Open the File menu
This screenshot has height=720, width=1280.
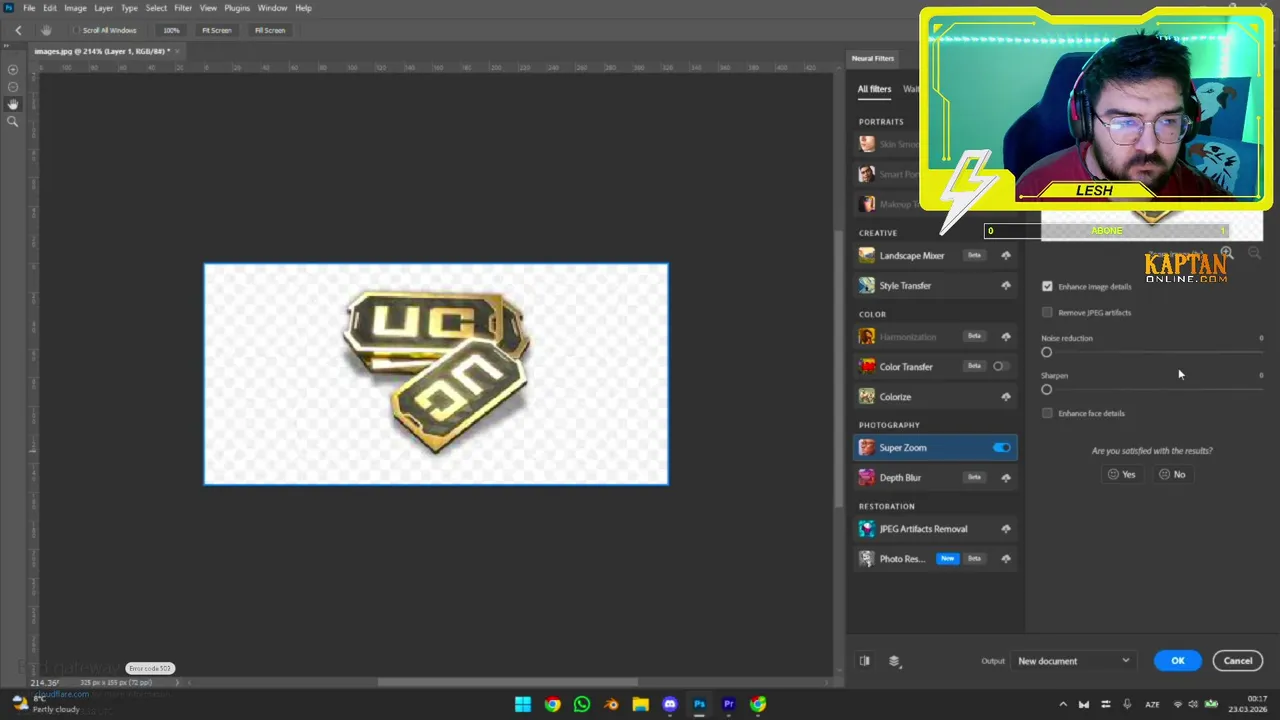(29, 8)
